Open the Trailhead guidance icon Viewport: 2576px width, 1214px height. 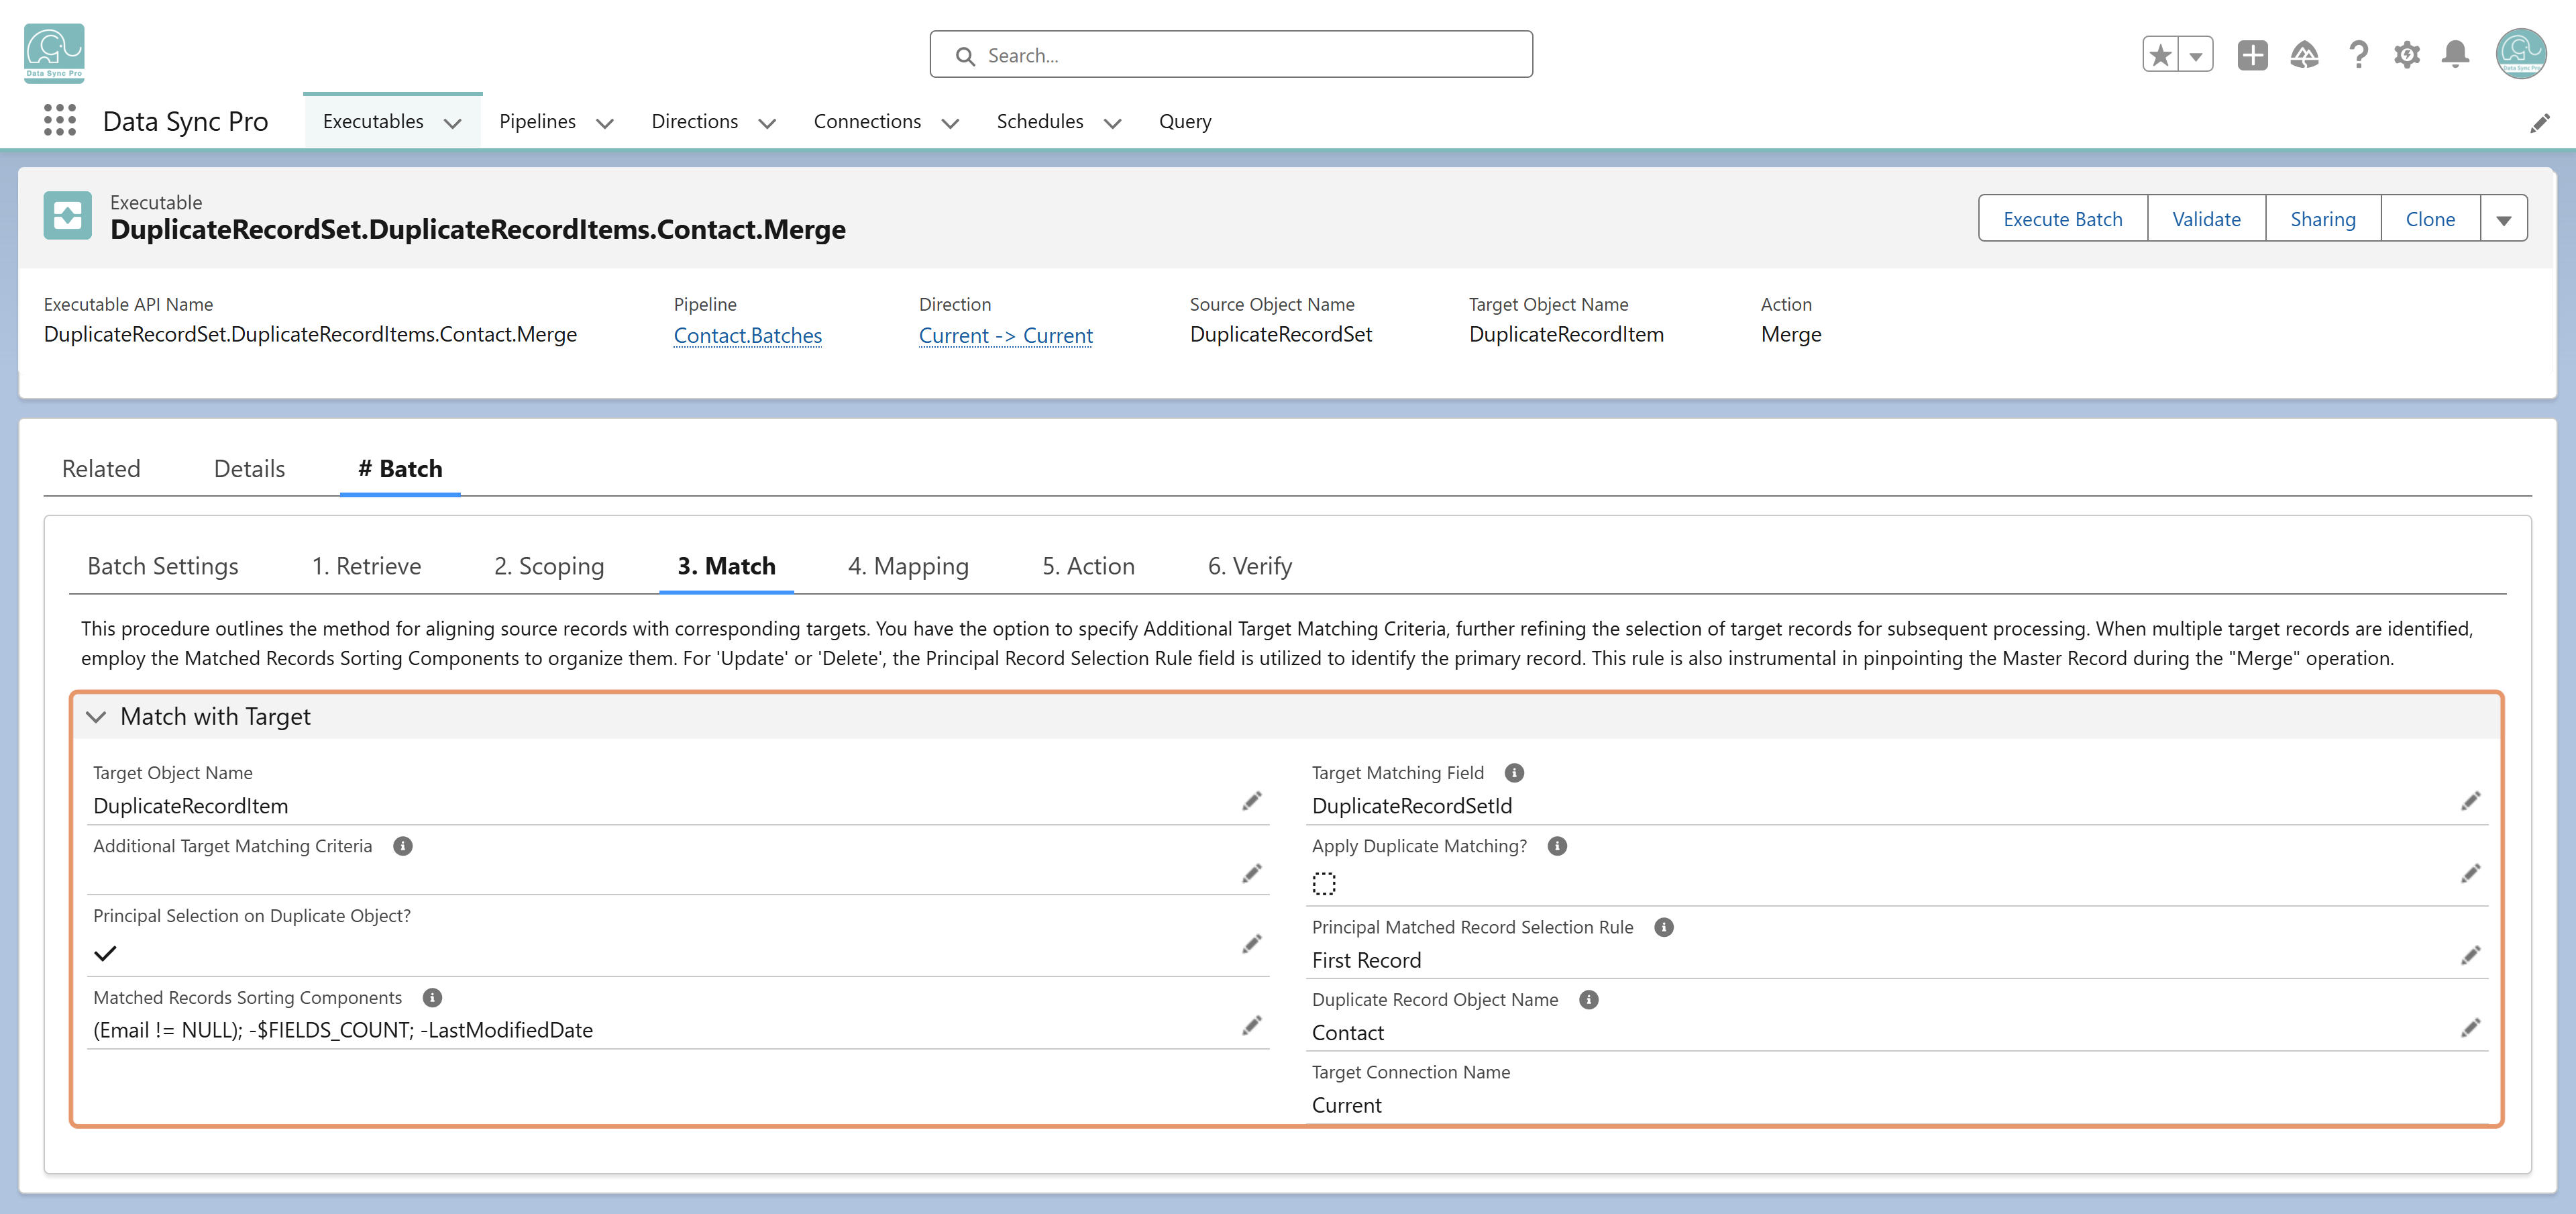(x=2304, y=54)
